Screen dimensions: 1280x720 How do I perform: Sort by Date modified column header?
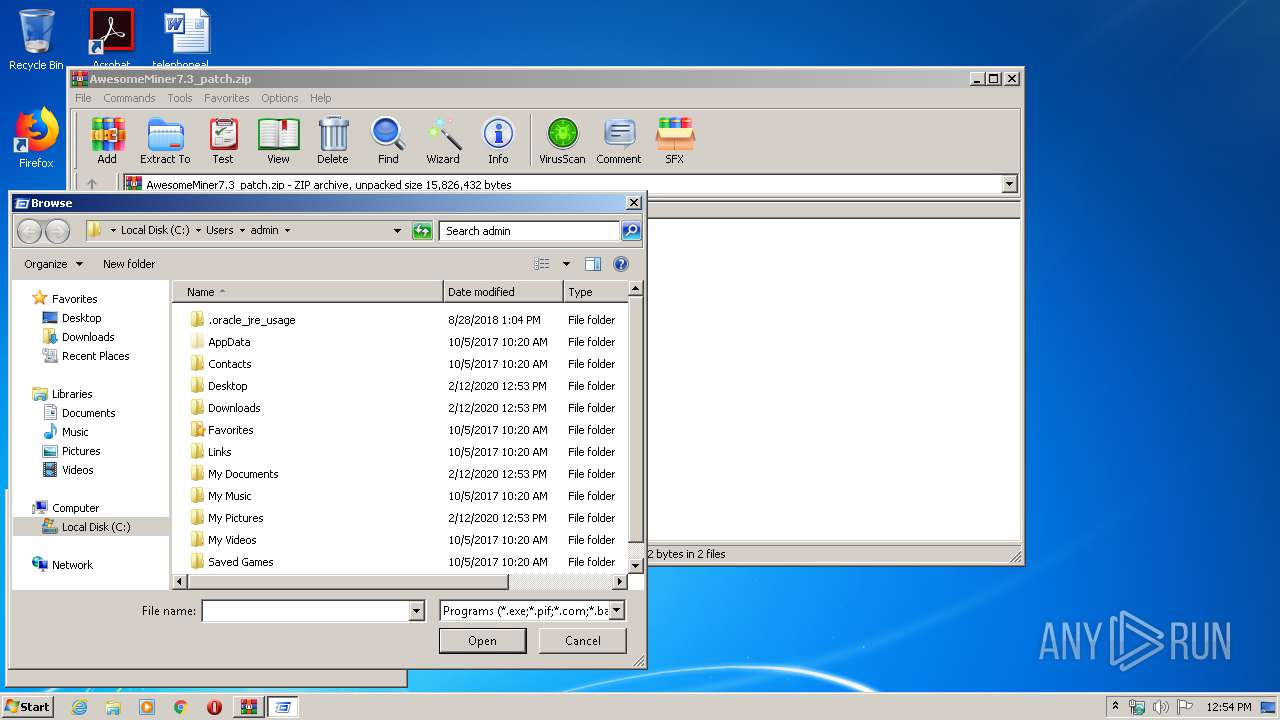503,292
